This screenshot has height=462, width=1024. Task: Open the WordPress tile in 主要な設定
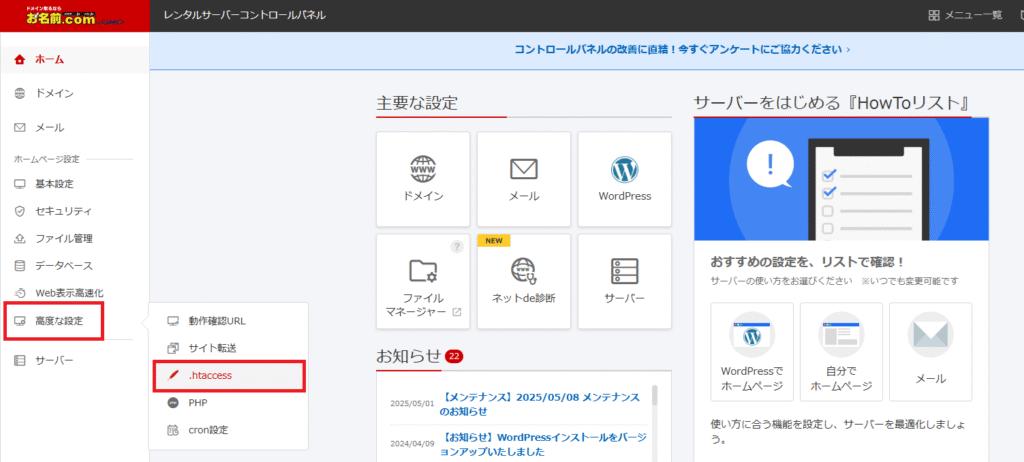click(624, 178)
